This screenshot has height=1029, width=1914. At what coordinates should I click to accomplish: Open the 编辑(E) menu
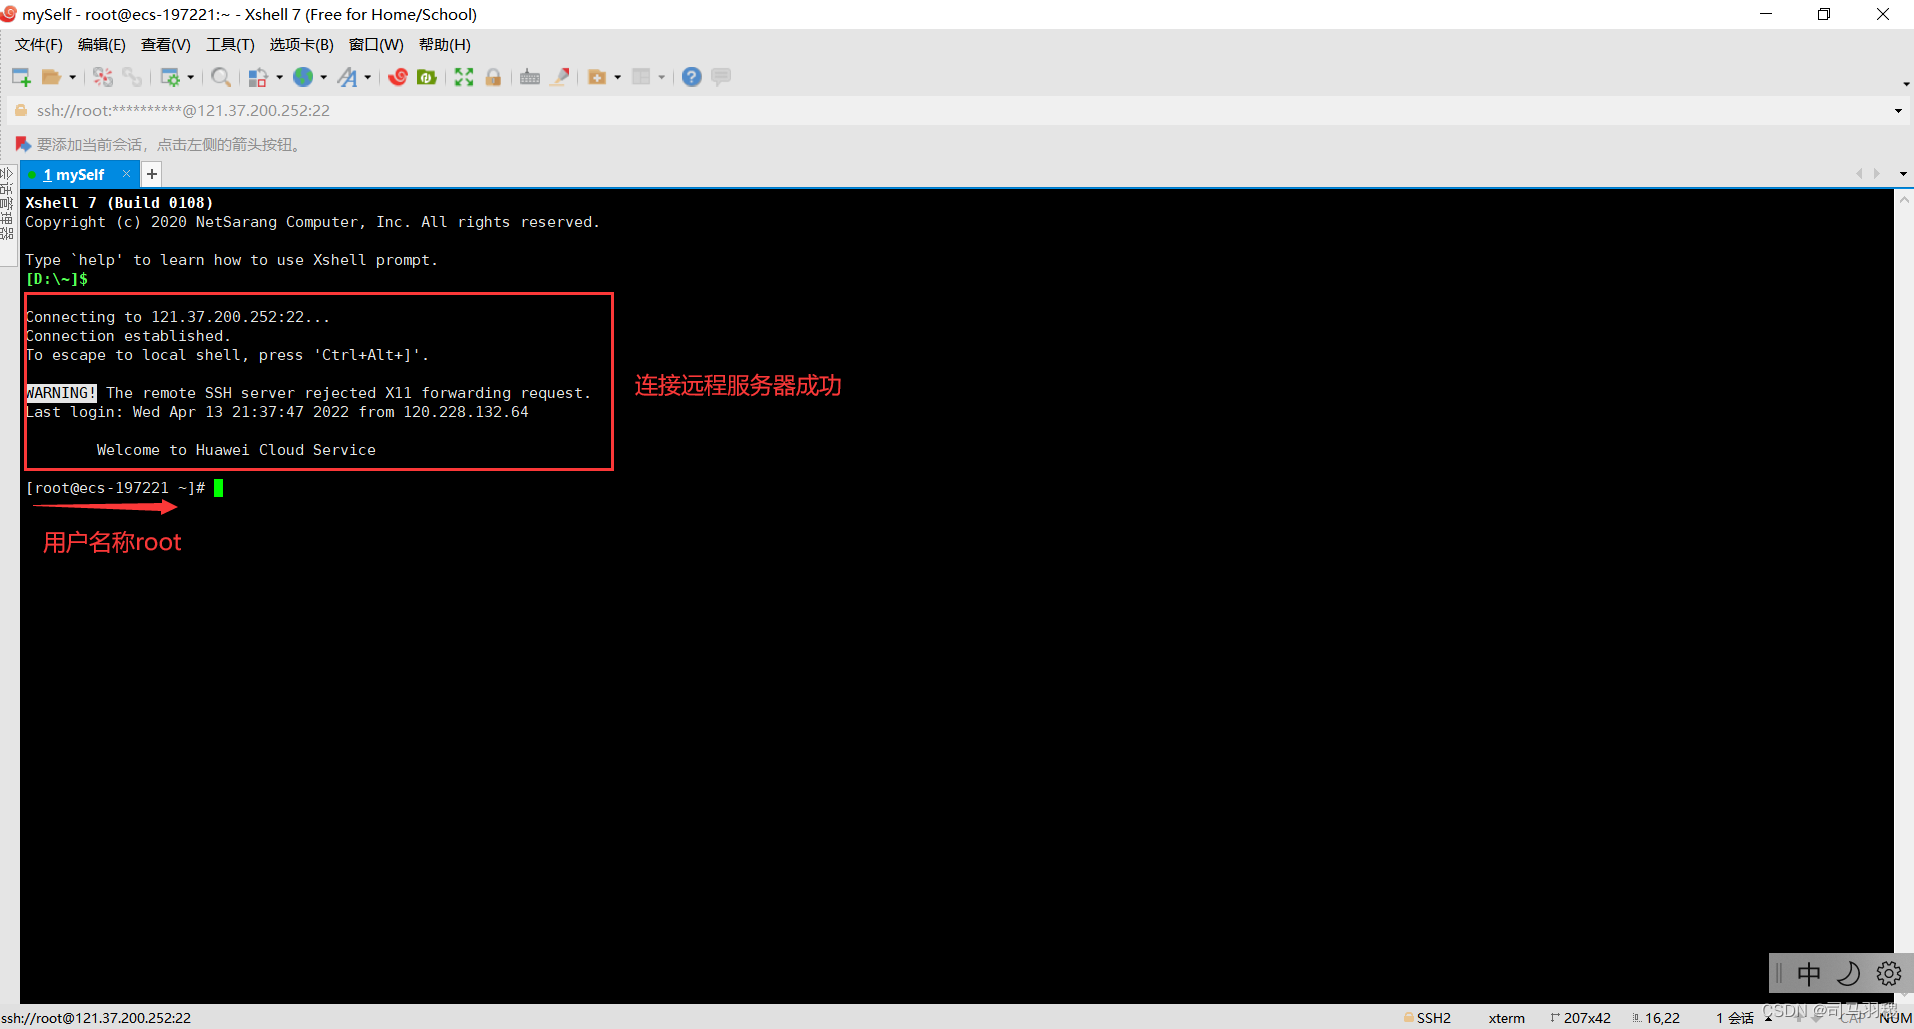pyautogui.click(x=102, y=45)
